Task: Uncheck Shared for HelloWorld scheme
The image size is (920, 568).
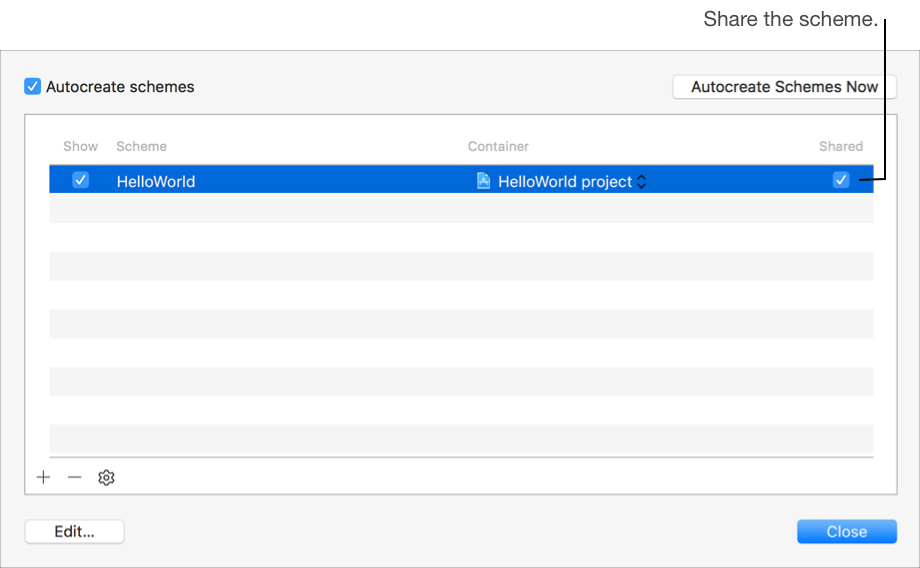Action: 841,181
